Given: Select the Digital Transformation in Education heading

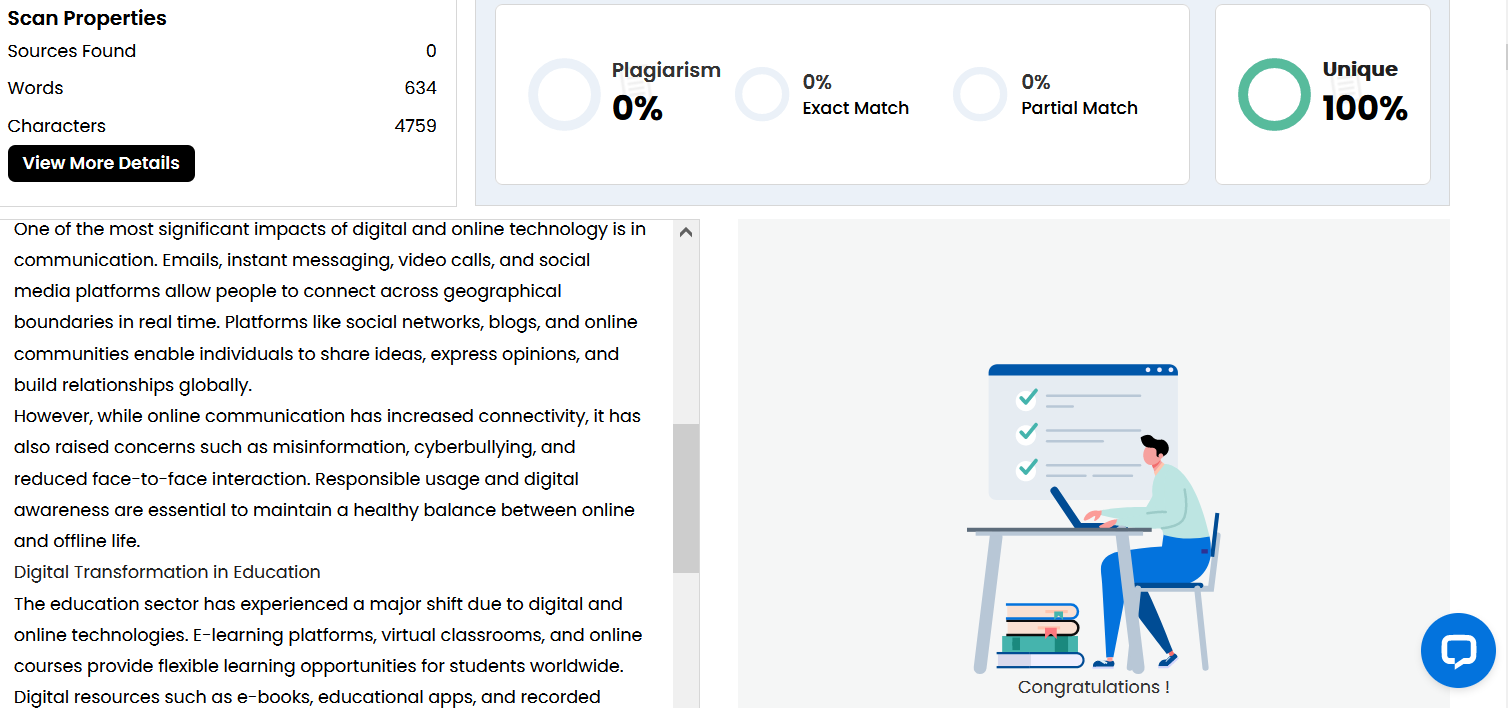Looking at the screenshot, I should click(167, 572).
